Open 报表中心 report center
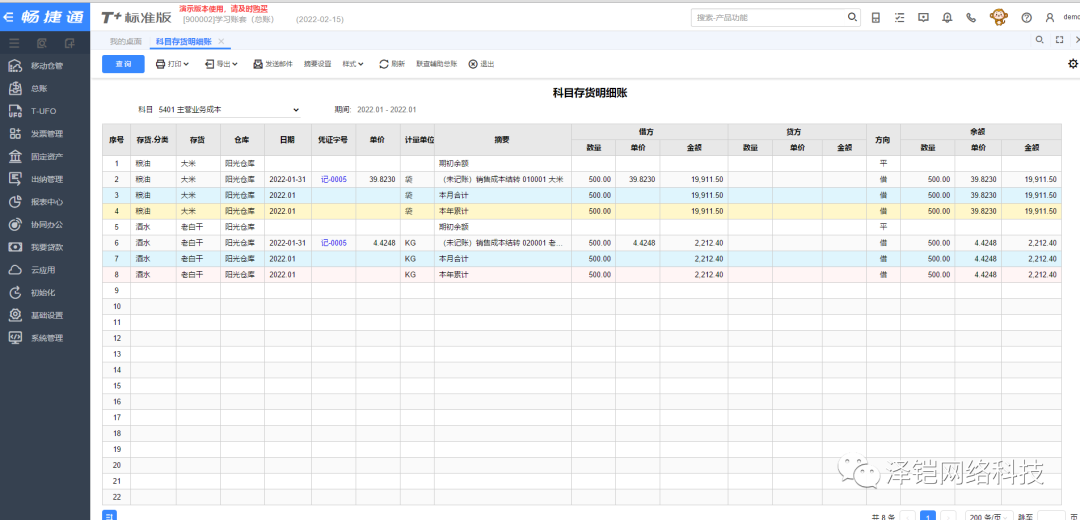This screenshot has height=520, width=1080. click(46, 201)
